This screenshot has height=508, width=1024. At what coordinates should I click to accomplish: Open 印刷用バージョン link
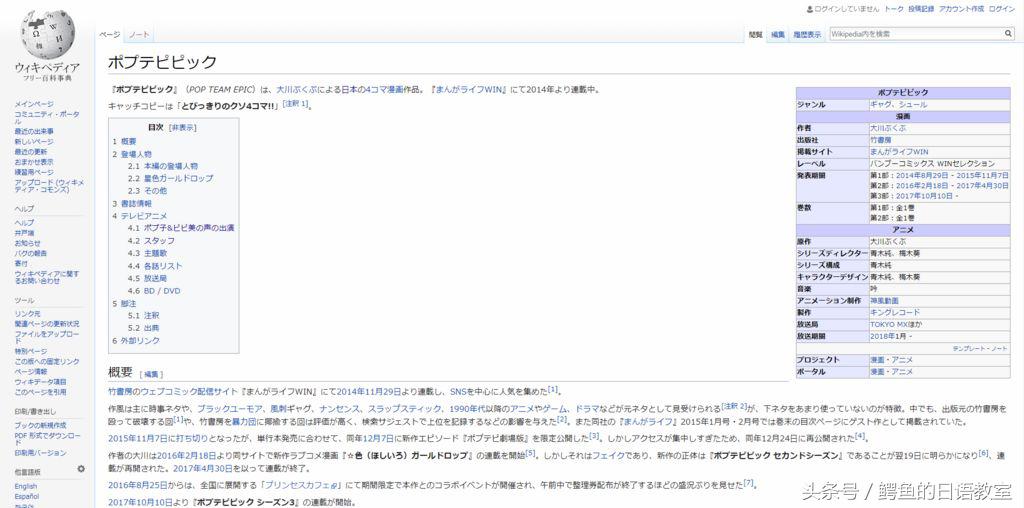click(x=40, y=453)
